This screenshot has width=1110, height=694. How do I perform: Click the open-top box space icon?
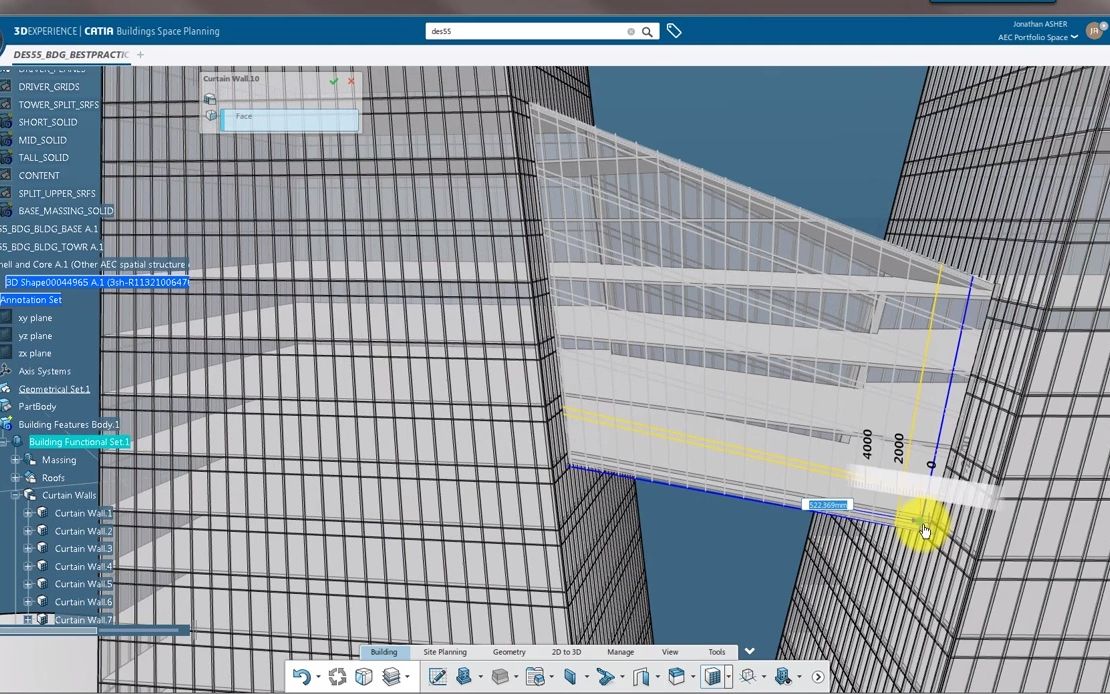pos(676,677)
